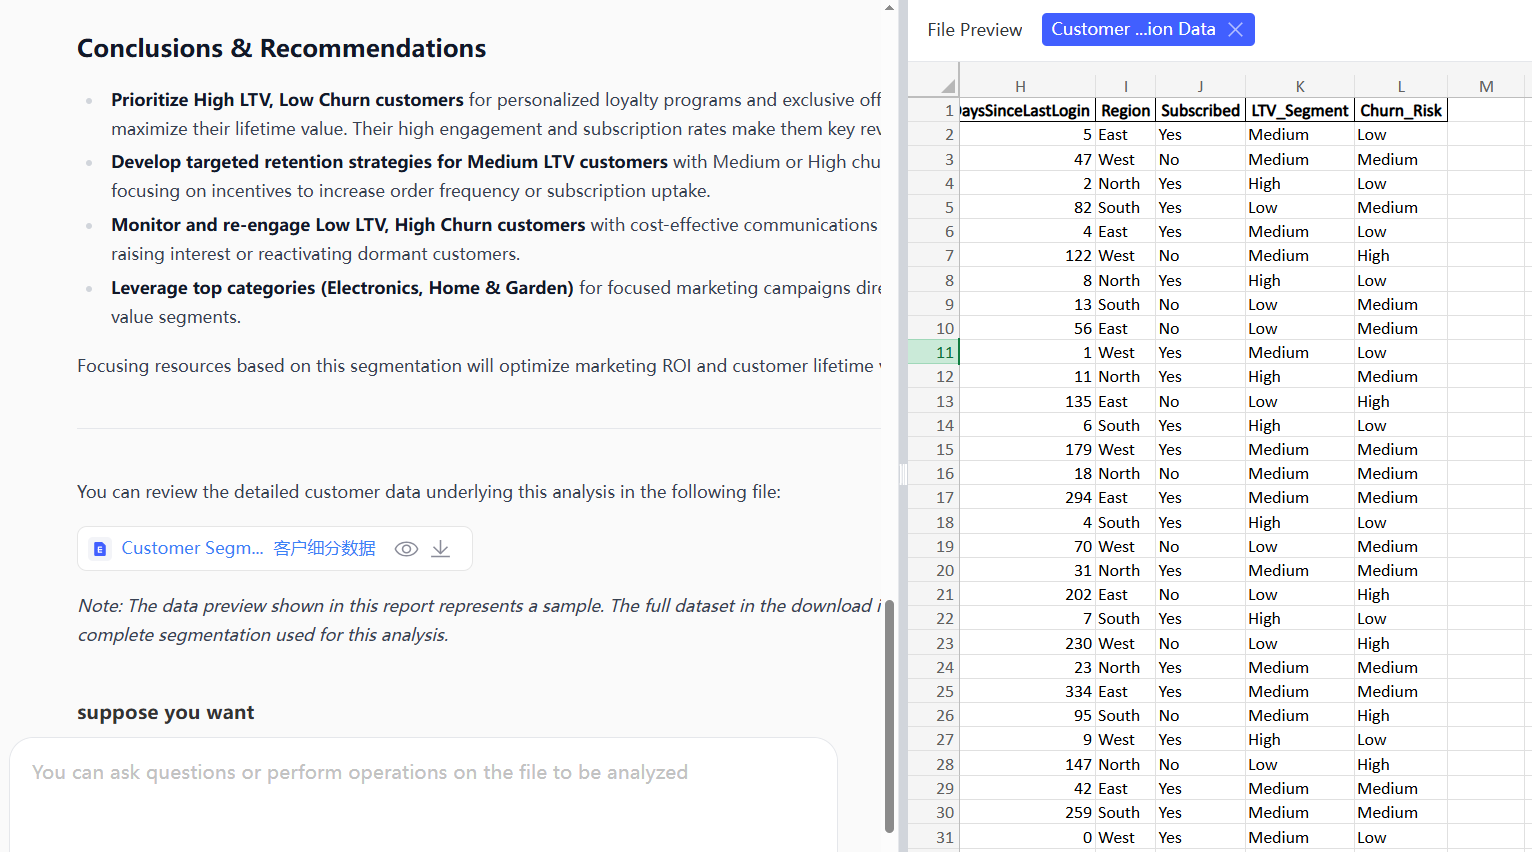Select the Region header cell

(x=1125, y=111)
